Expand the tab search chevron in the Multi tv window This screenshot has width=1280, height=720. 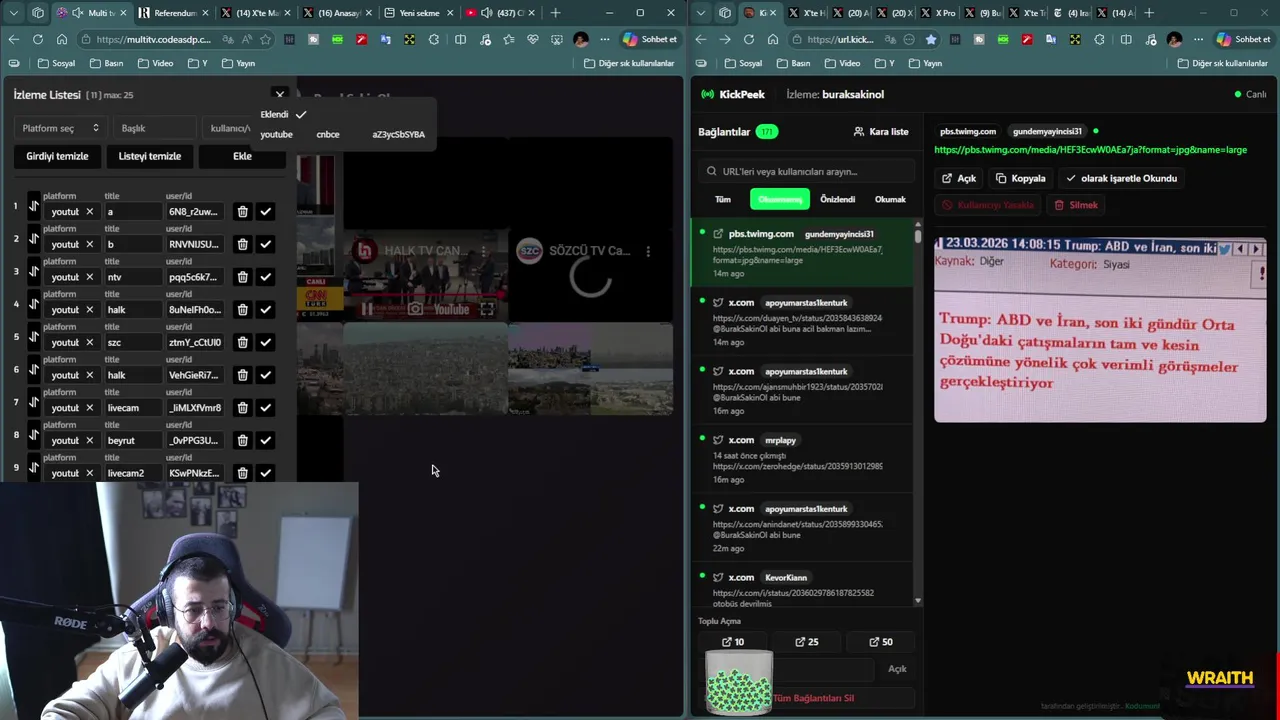13,13
